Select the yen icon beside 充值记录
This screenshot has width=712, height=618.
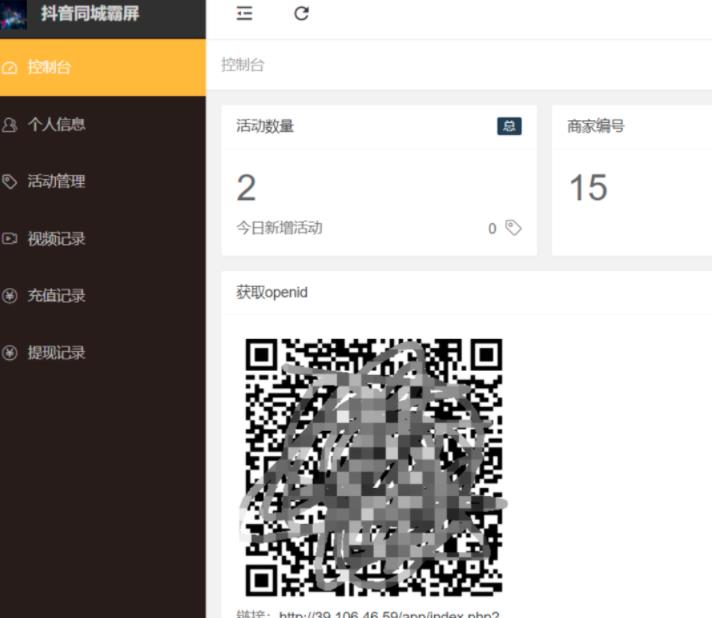[x=10, y=296]
